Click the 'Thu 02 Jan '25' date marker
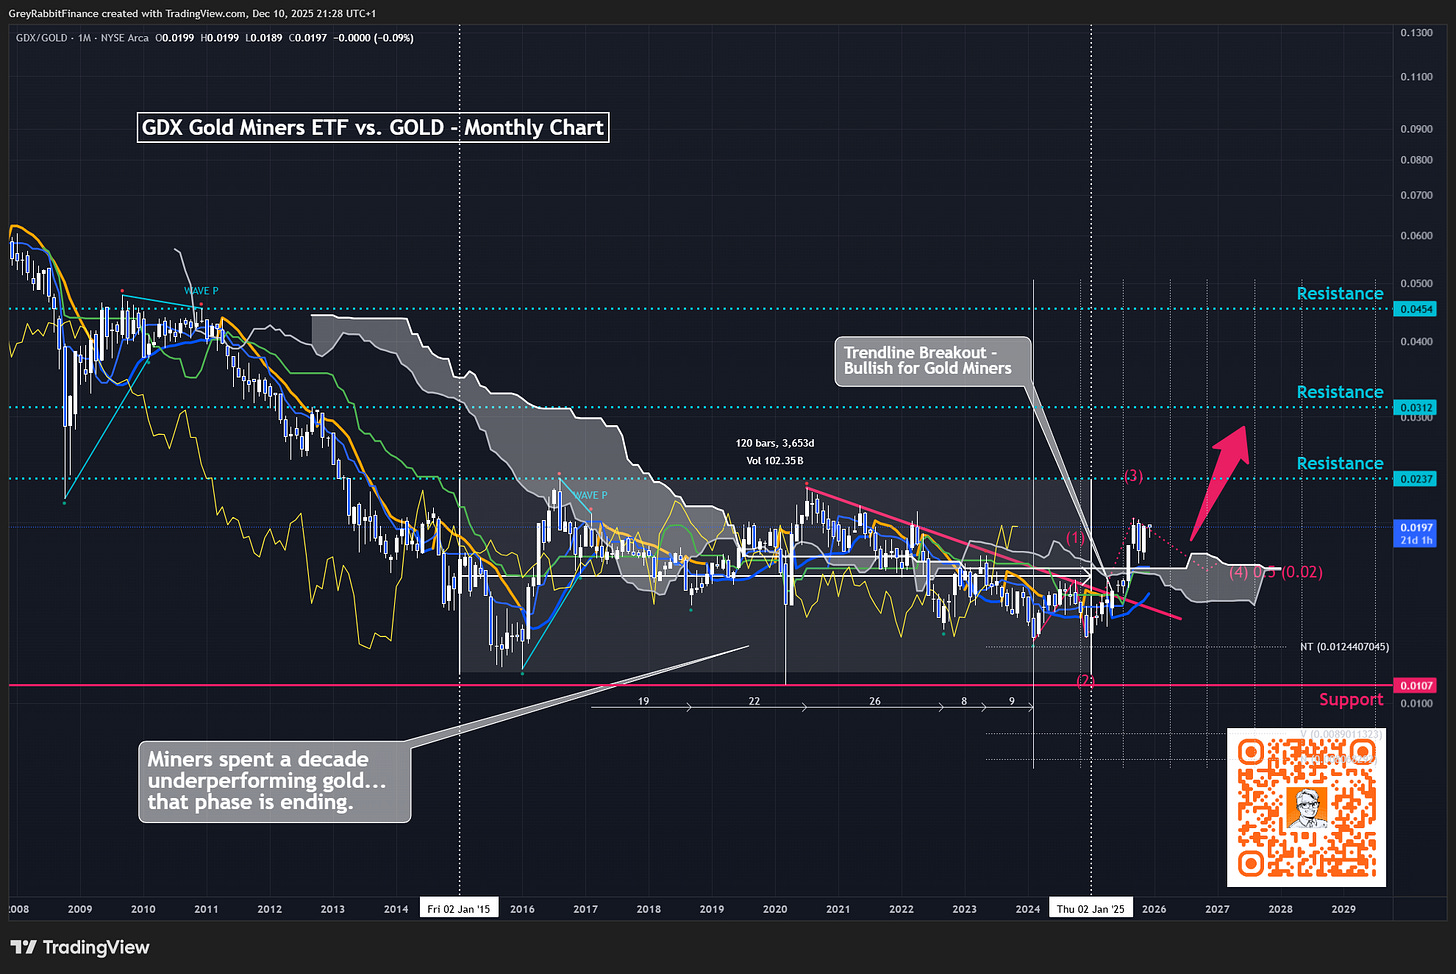 point(1091,909)
